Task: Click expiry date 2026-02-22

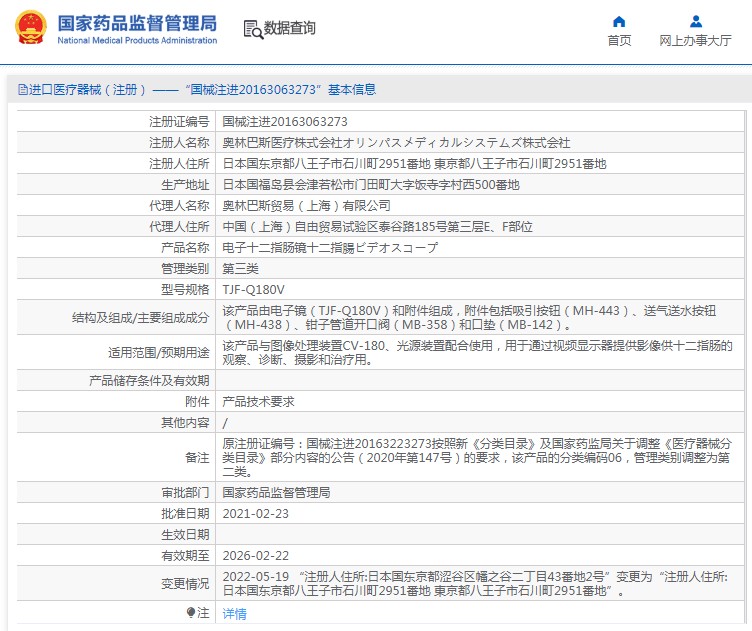Action: tap(256, 556)
